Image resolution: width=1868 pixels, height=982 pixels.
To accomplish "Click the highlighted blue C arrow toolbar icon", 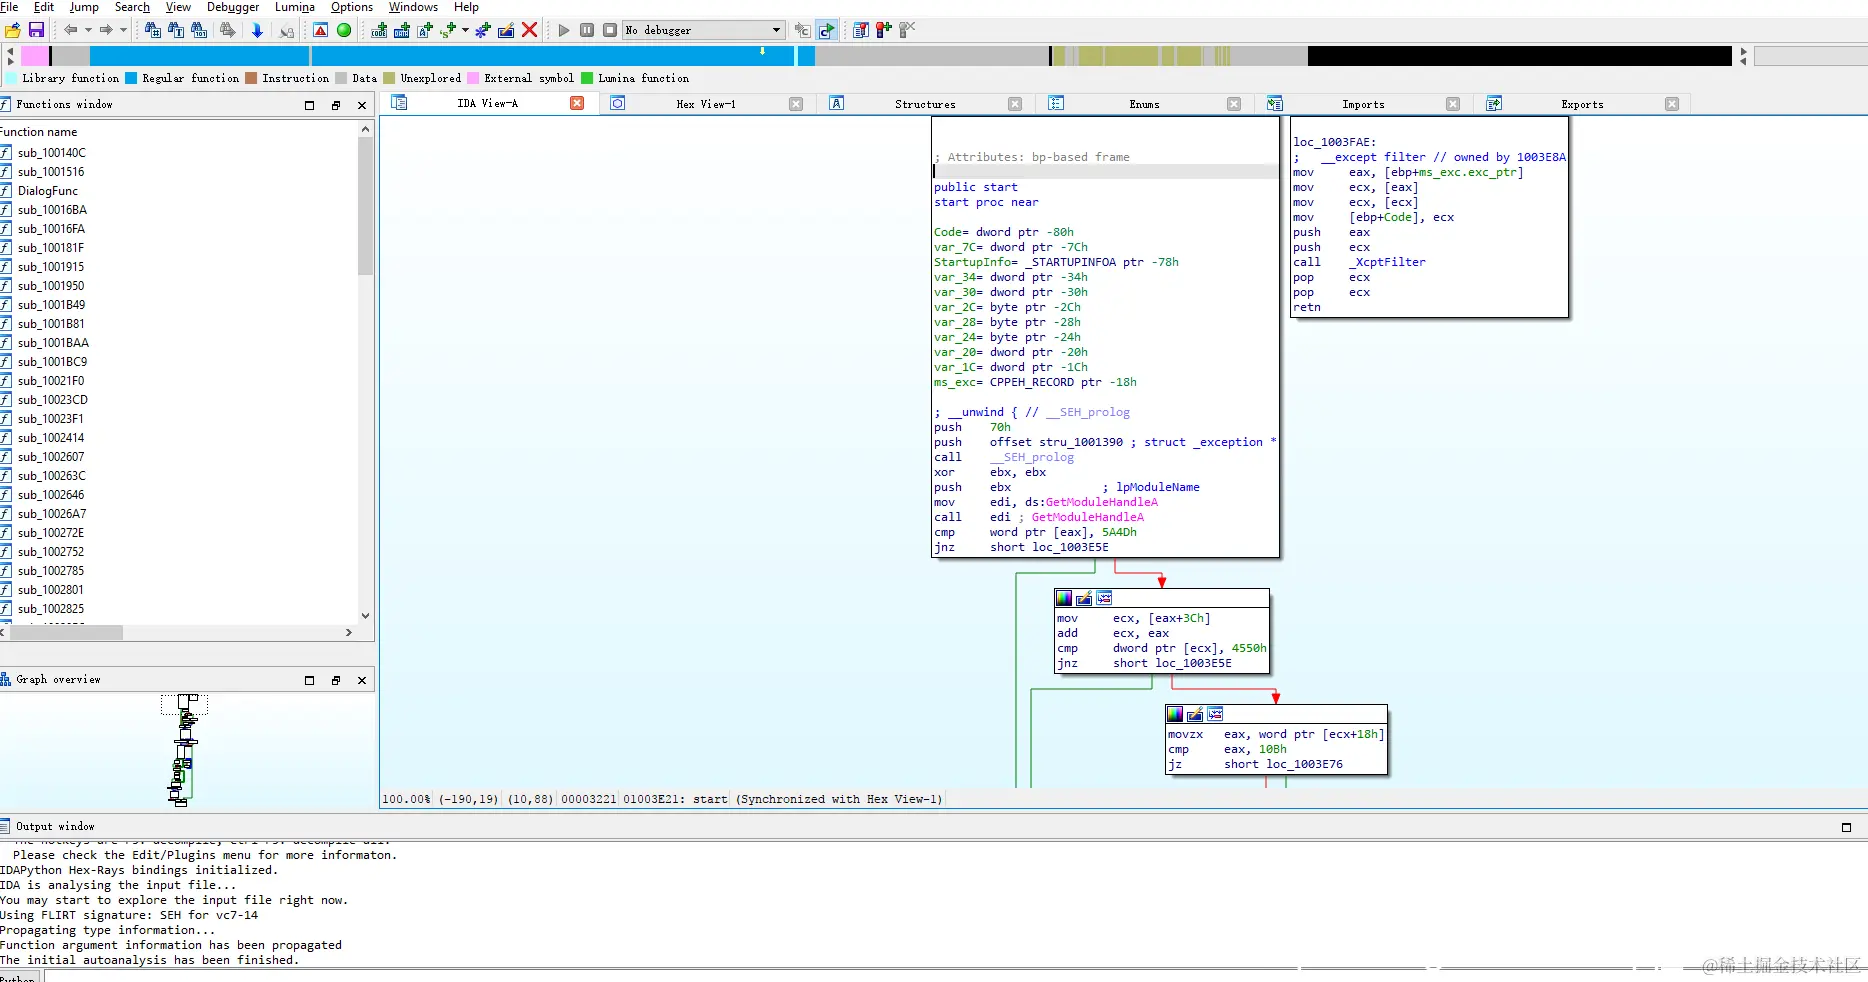I will tap(827, 30).
